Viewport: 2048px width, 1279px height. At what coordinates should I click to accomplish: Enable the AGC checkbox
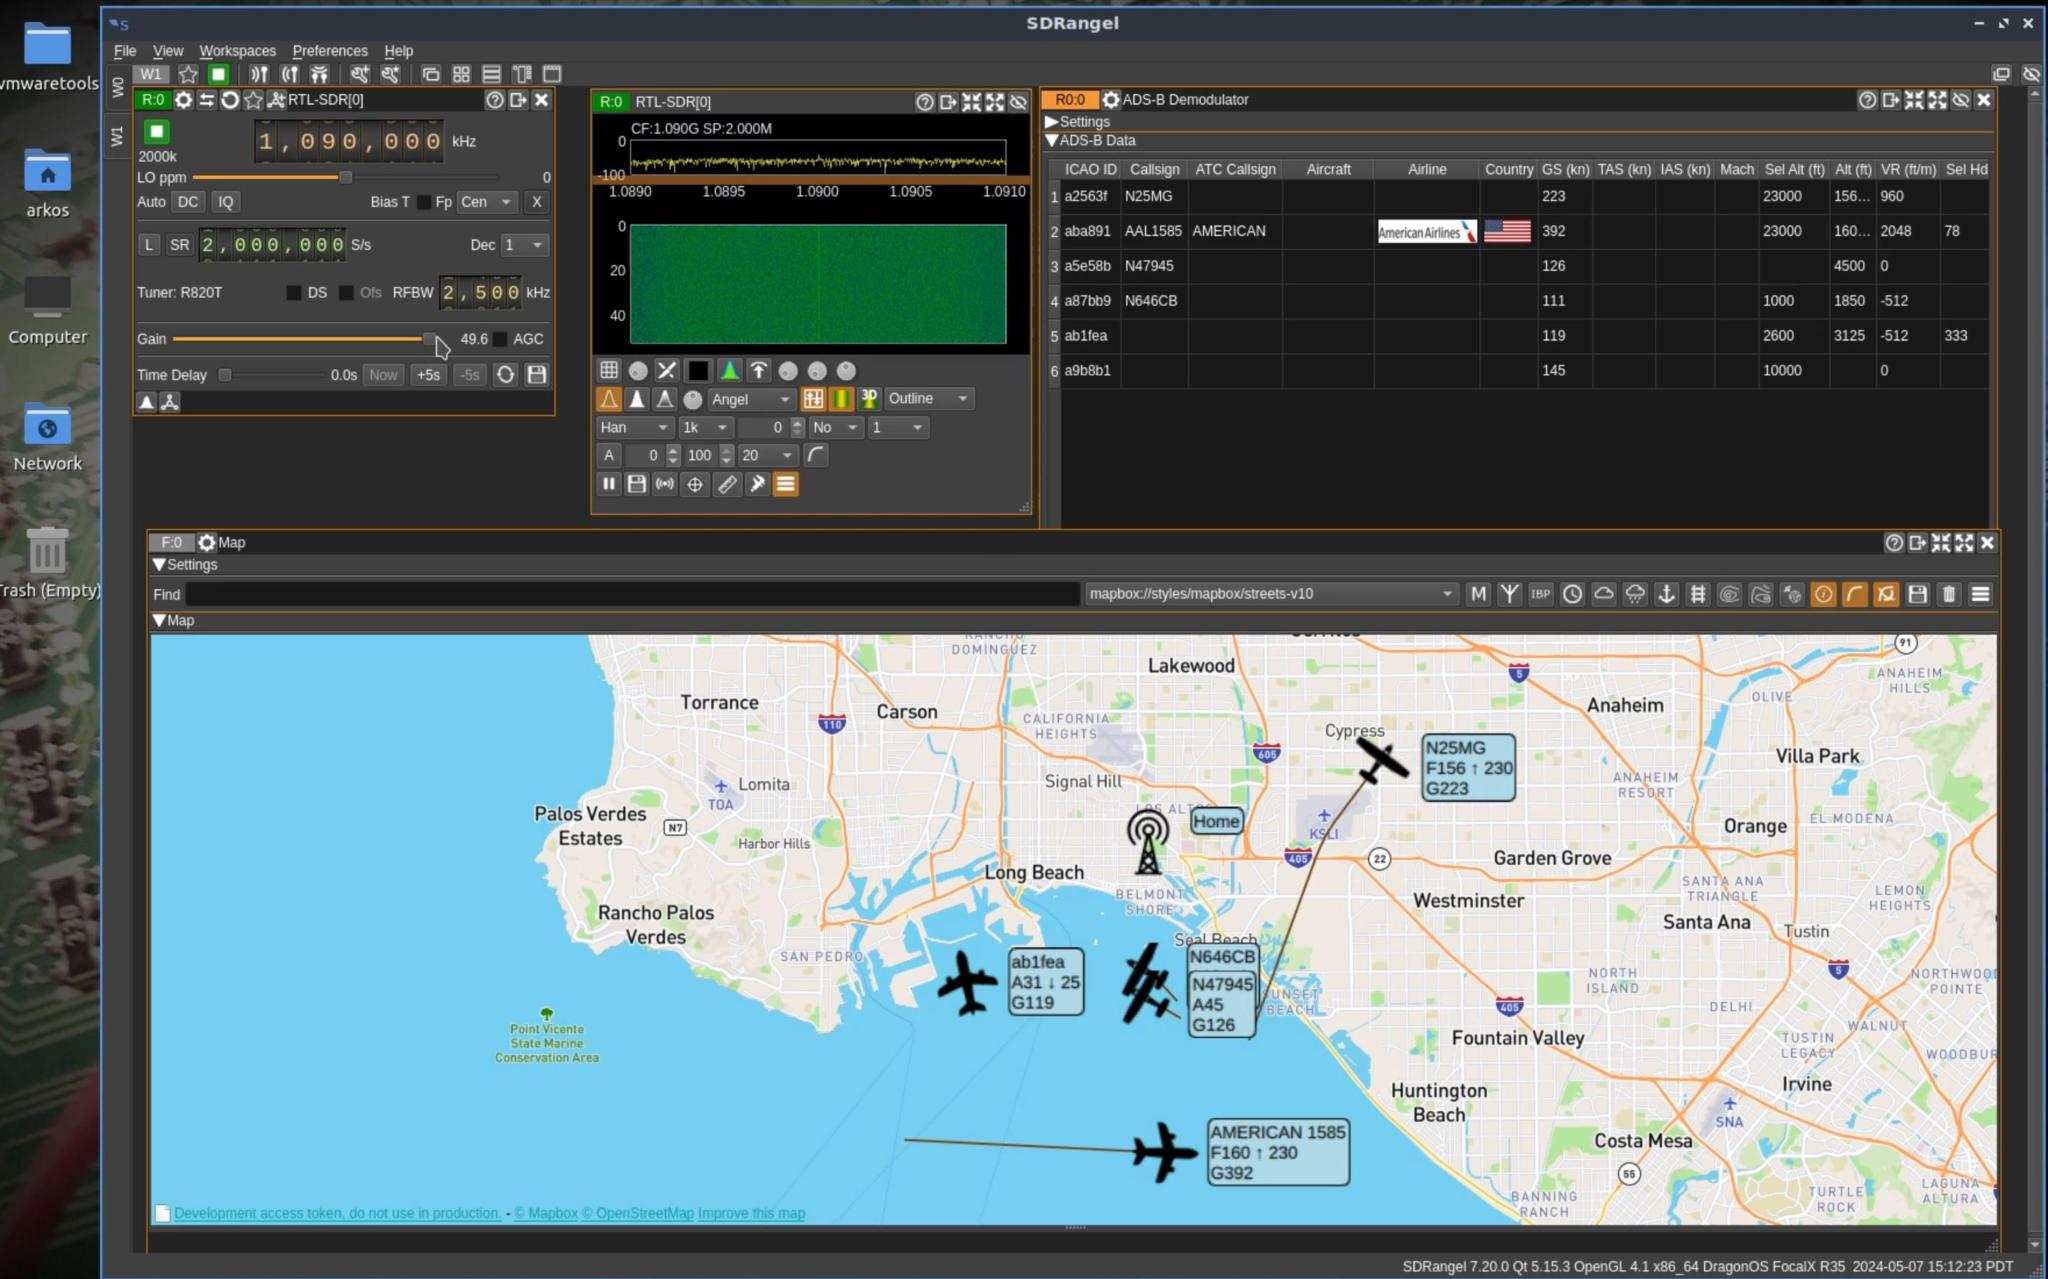point(501,339)
